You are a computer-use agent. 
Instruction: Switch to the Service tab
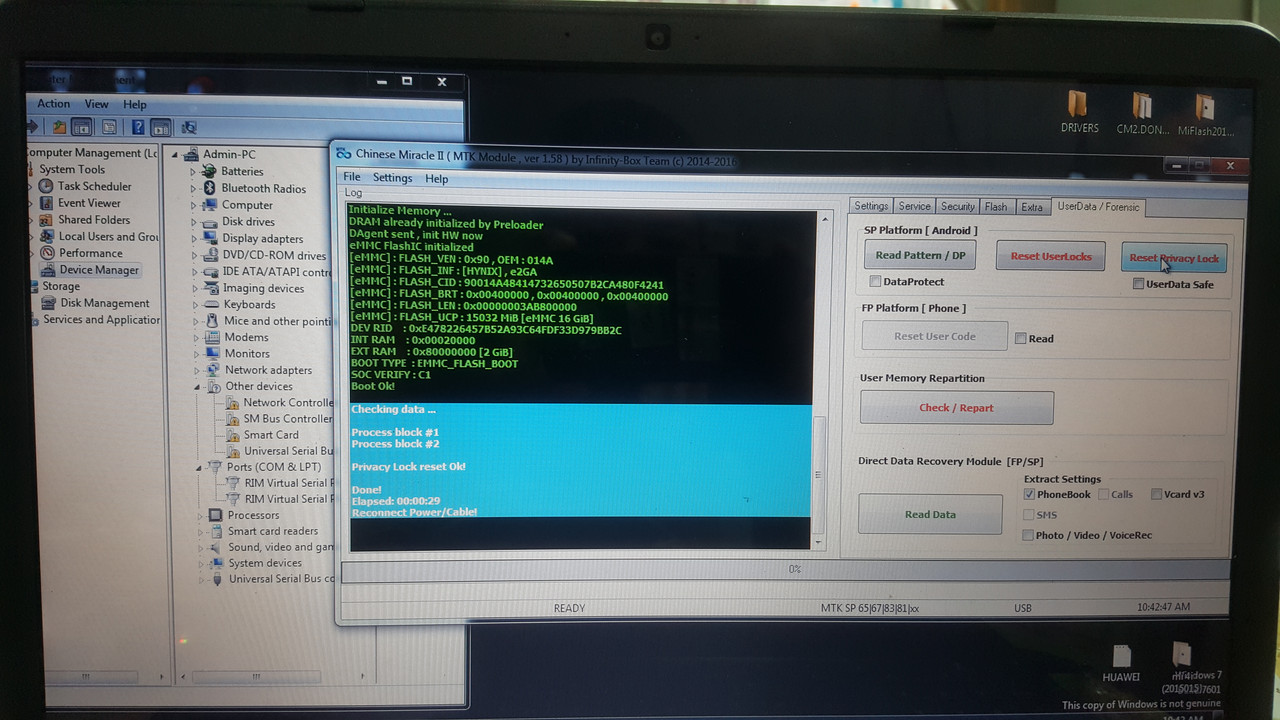tap(914, 206)
